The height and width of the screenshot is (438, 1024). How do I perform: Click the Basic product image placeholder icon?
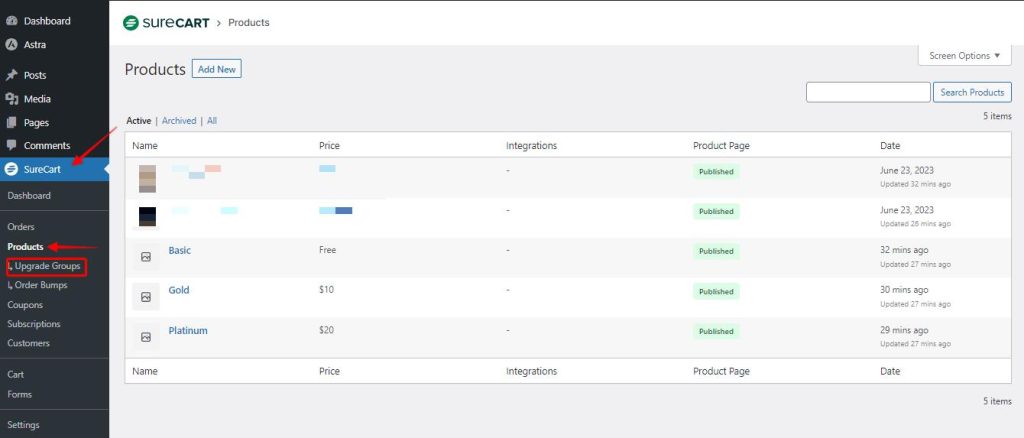click(146, 257)
